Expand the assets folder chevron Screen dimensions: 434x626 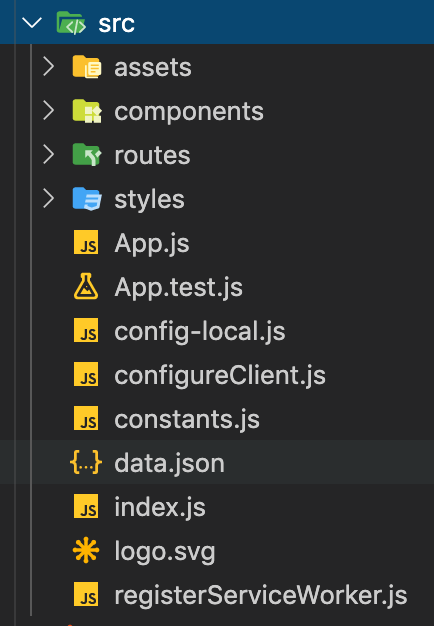click(48, 67)
